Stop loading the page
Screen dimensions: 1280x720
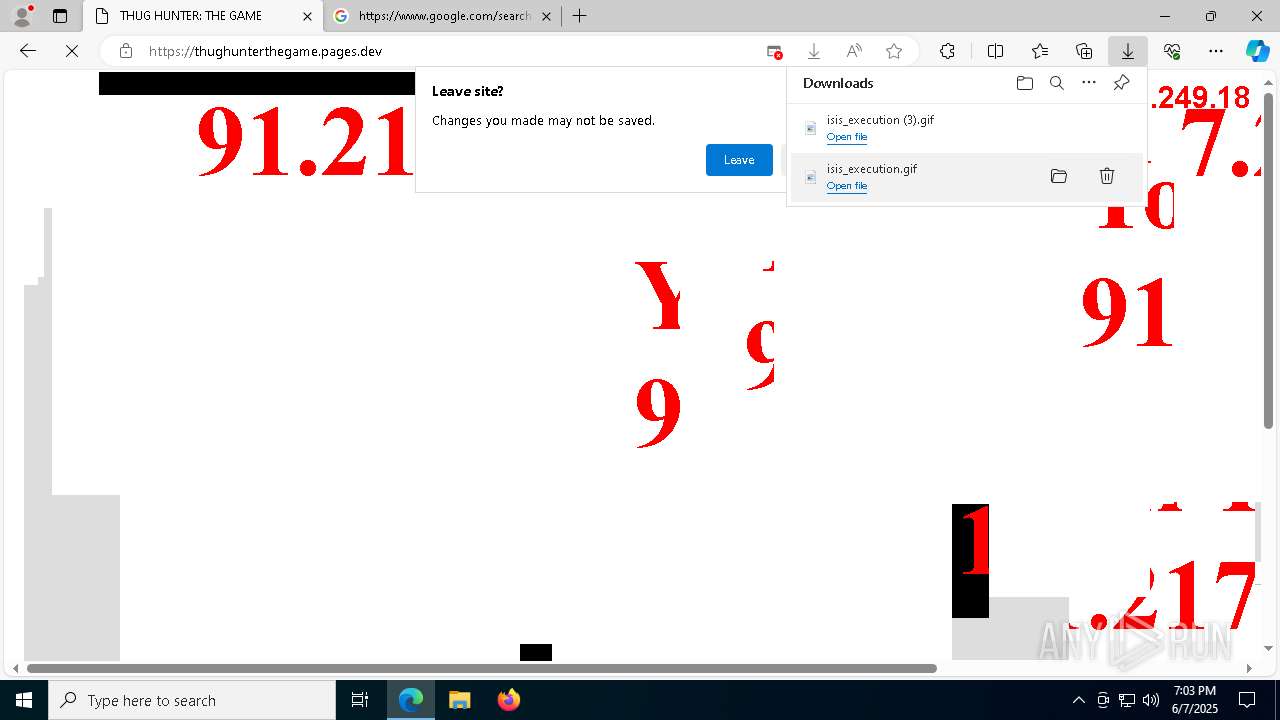tap(72, 51)
